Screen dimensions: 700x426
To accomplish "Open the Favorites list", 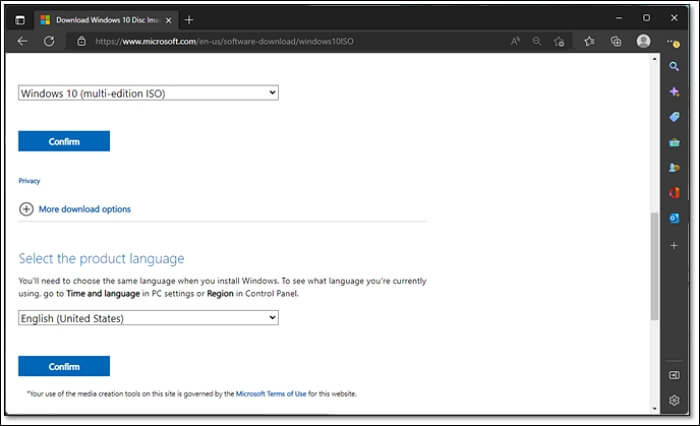I will (589, 42).
